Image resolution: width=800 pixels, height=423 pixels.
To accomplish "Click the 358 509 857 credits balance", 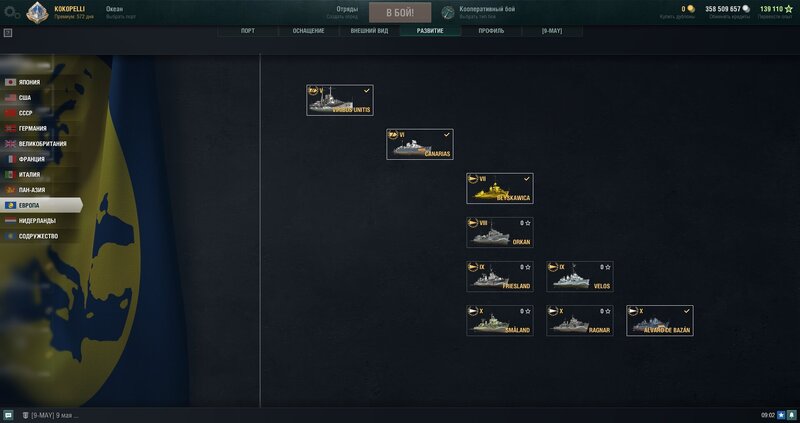I will [722, 9].
